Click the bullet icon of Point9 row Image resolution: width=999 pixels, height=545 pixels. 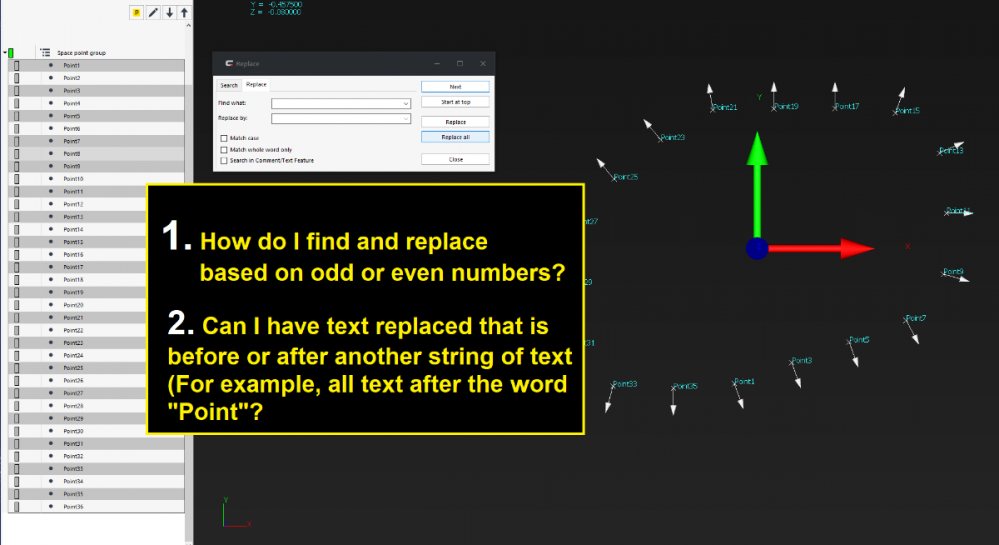pyautogui.click(x=51, y=166)
